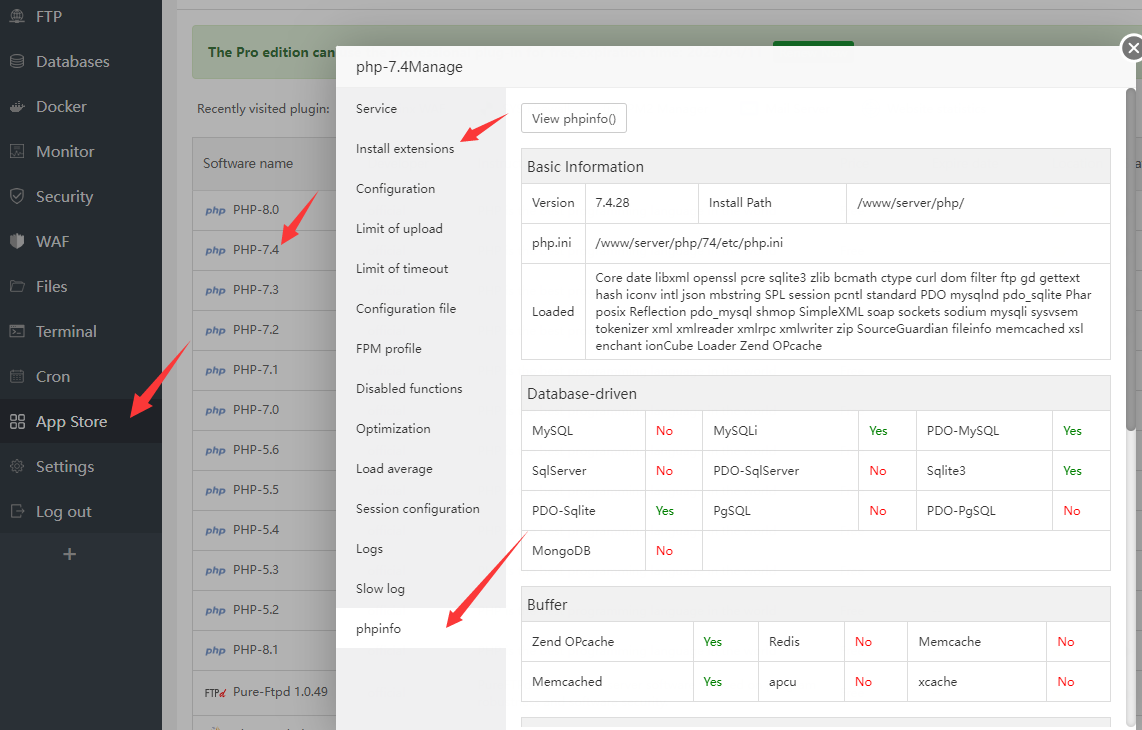Open Databases via its sidebar icon

[x=17, y=61]
